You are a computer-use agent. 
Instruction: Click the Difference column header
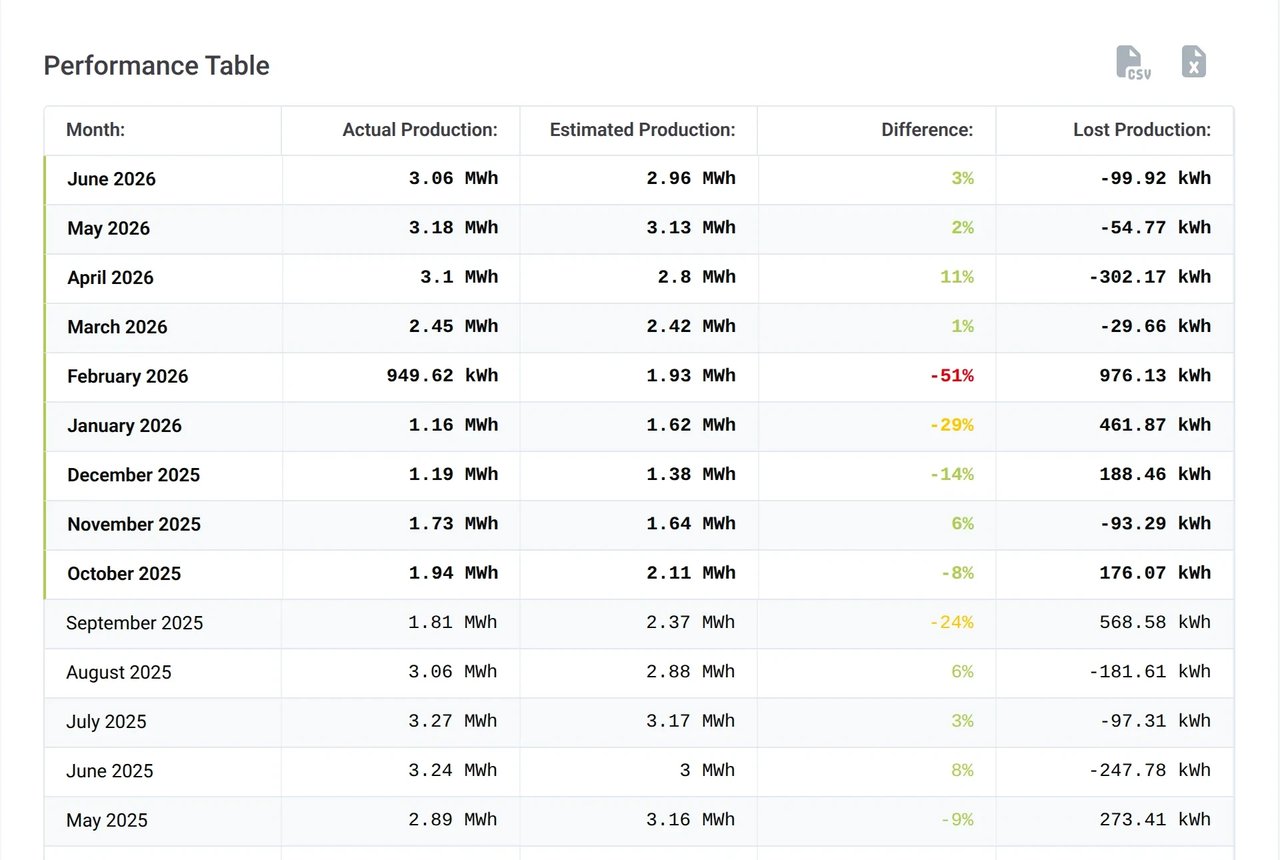(927, 130)
